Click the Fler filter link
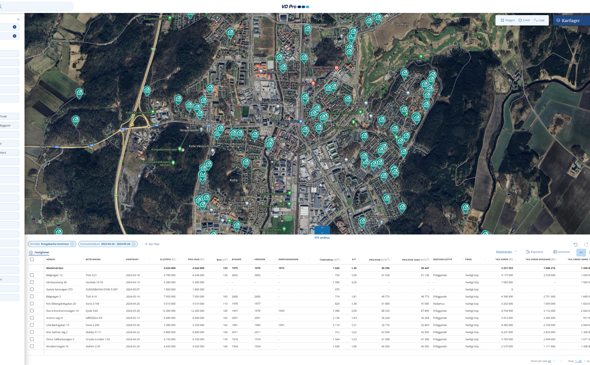The height and width of the screenshot is (365, 590). (152, 244)
